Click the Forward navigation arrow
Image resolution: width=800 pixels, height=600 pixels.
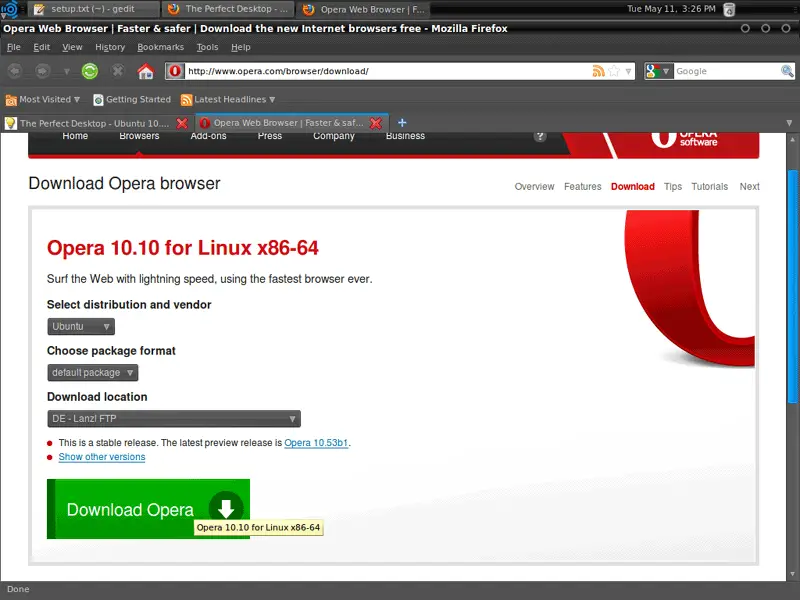(x=42, y=71)
